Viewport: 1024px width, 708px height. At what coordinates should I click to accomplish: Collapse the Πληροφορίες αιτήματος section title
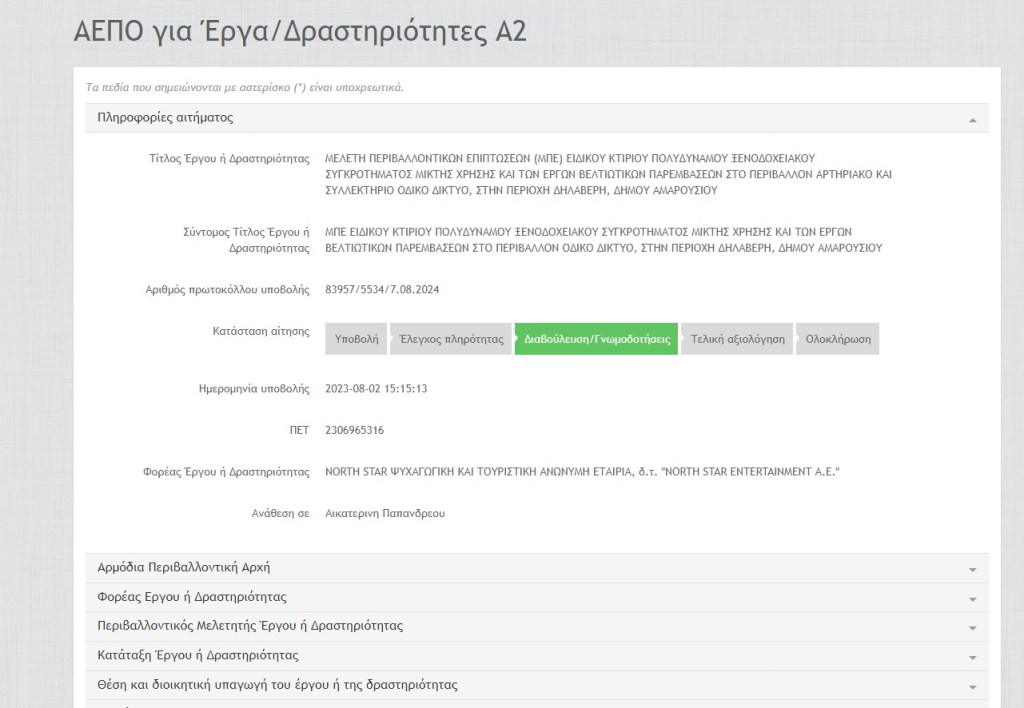point(165,118)
